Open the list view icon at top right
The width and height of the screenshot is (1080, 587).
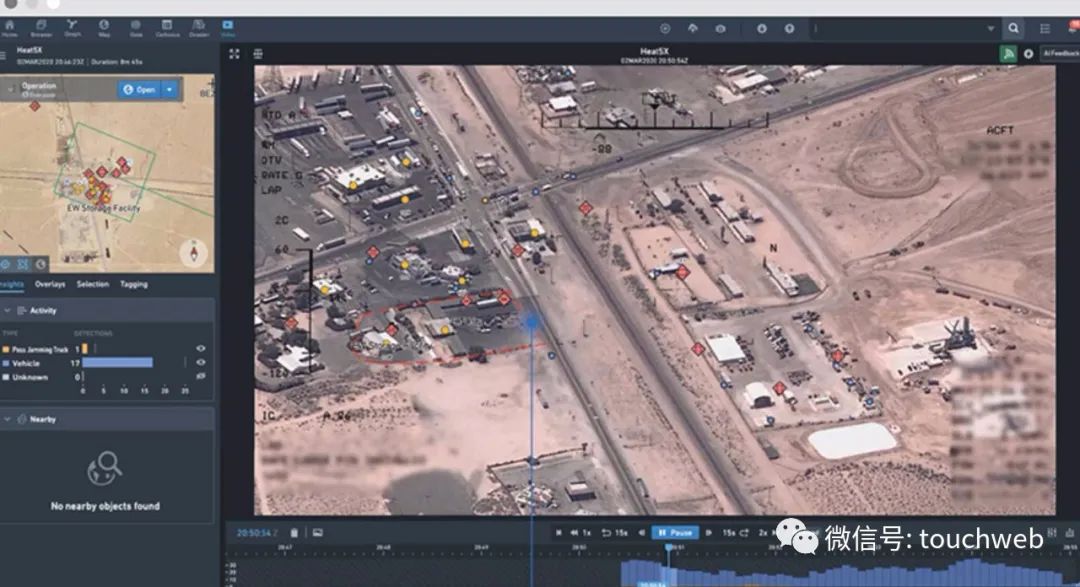[1045, 28]
